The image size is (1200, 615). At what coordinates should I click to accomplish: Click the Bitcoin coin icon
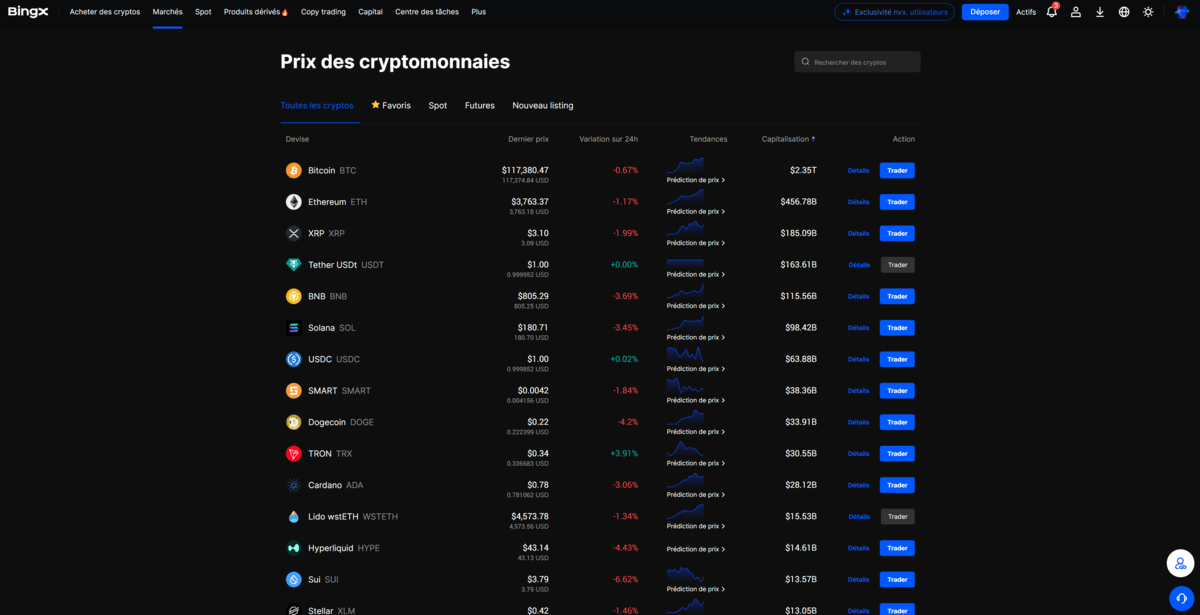click(x=294, y=171)
